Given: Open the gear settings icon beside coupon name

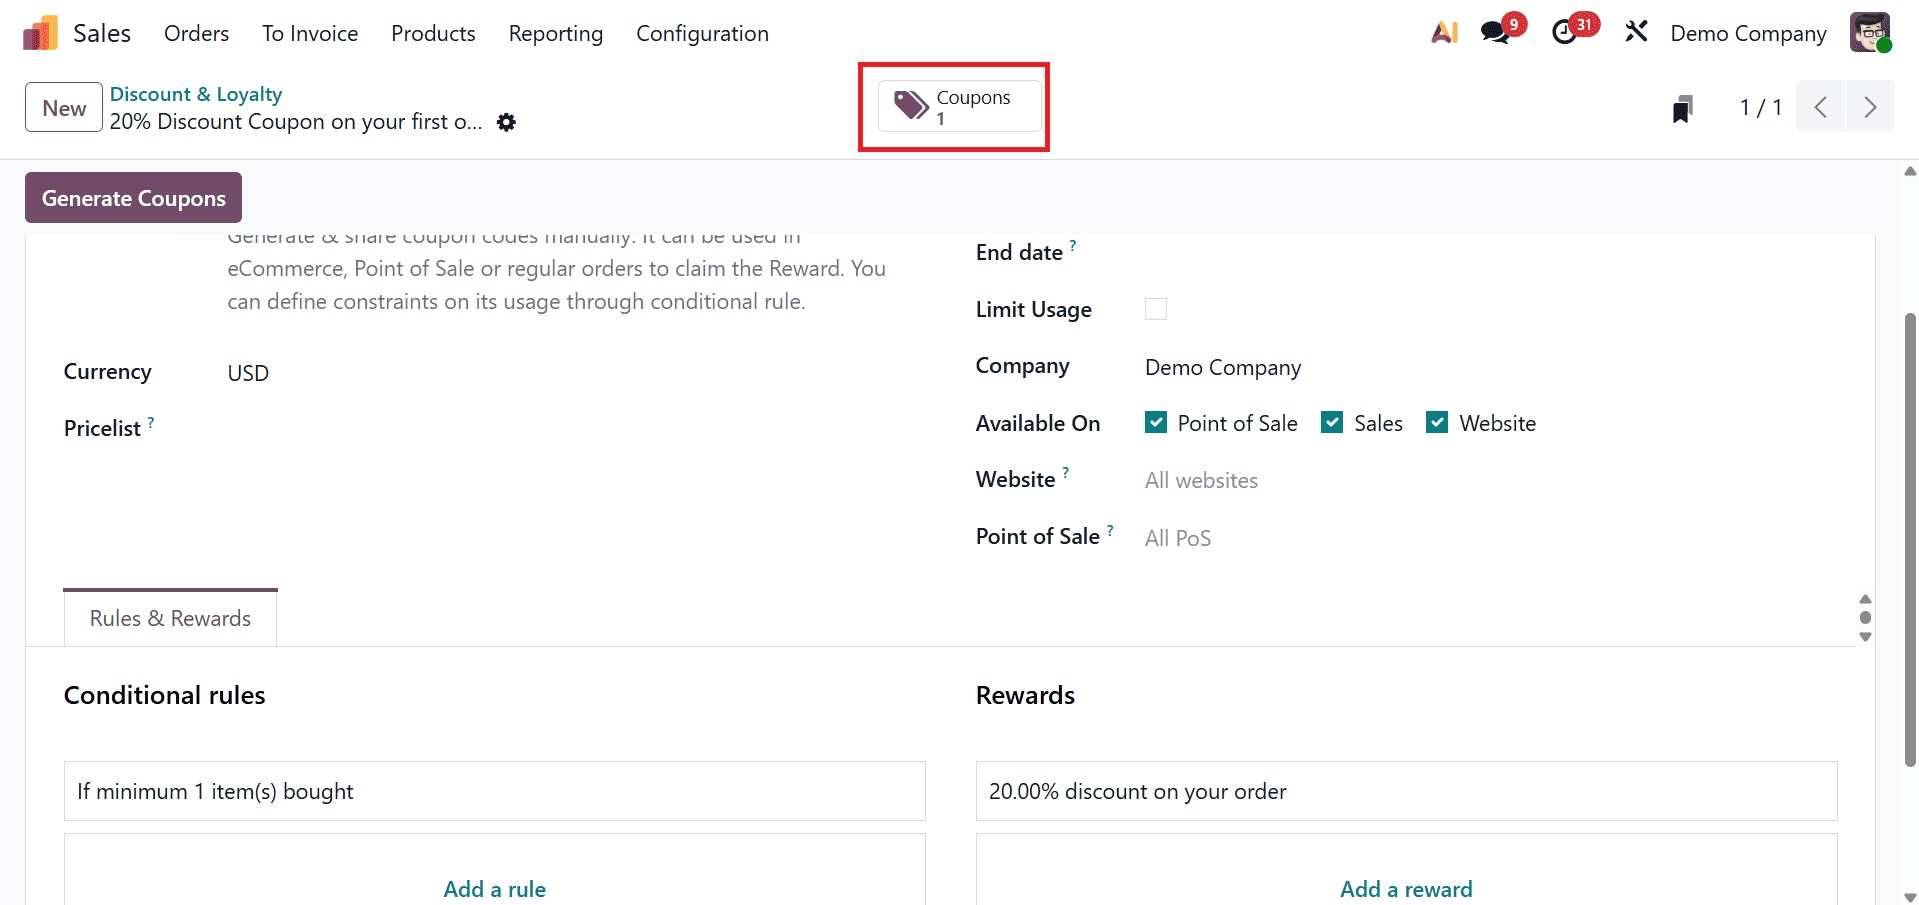Looking at the screenshot, I should 507,122.
